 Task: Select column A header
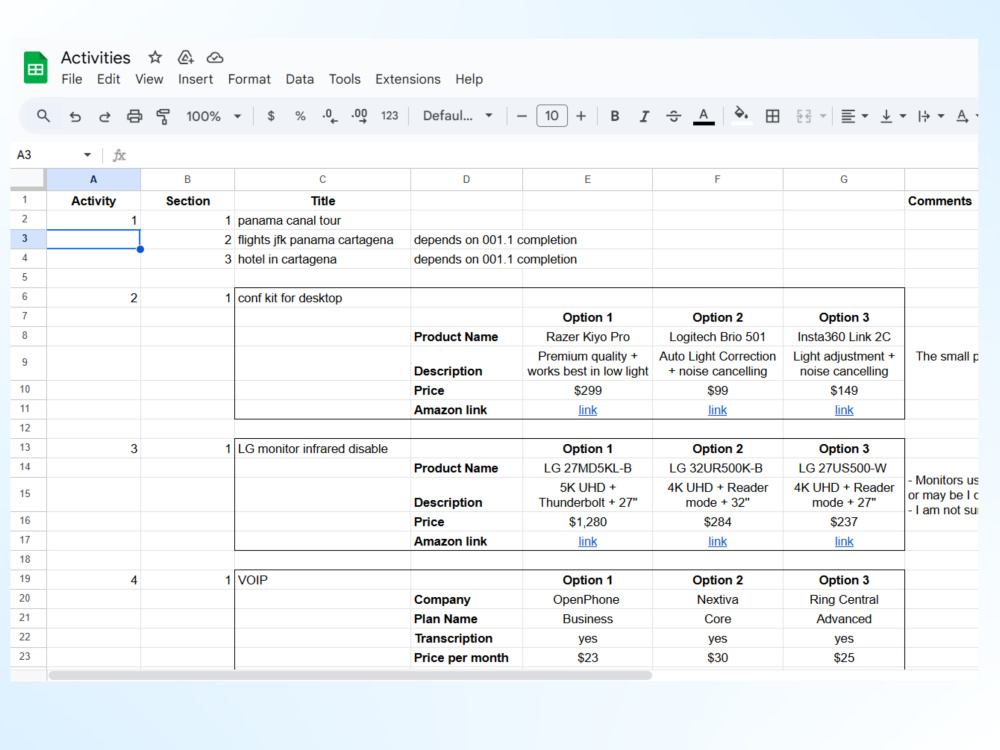point(93,180)
